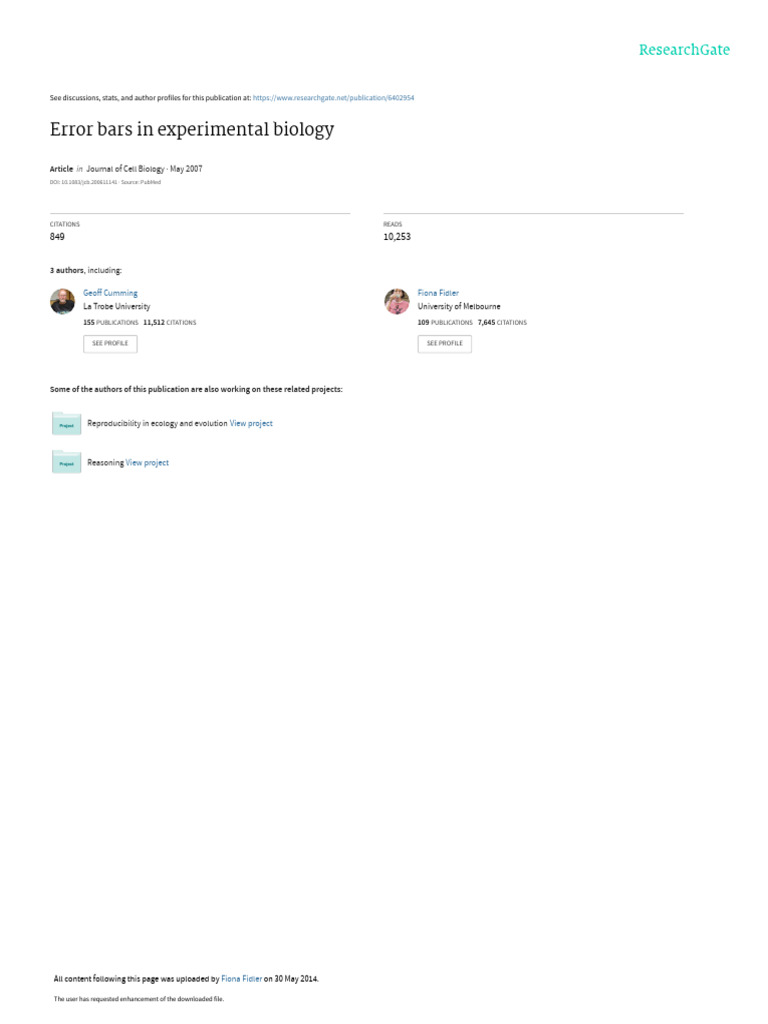The image size is (768, 1024).
Task: Open View project for Reproducibility in ecology
Action: 251,424
